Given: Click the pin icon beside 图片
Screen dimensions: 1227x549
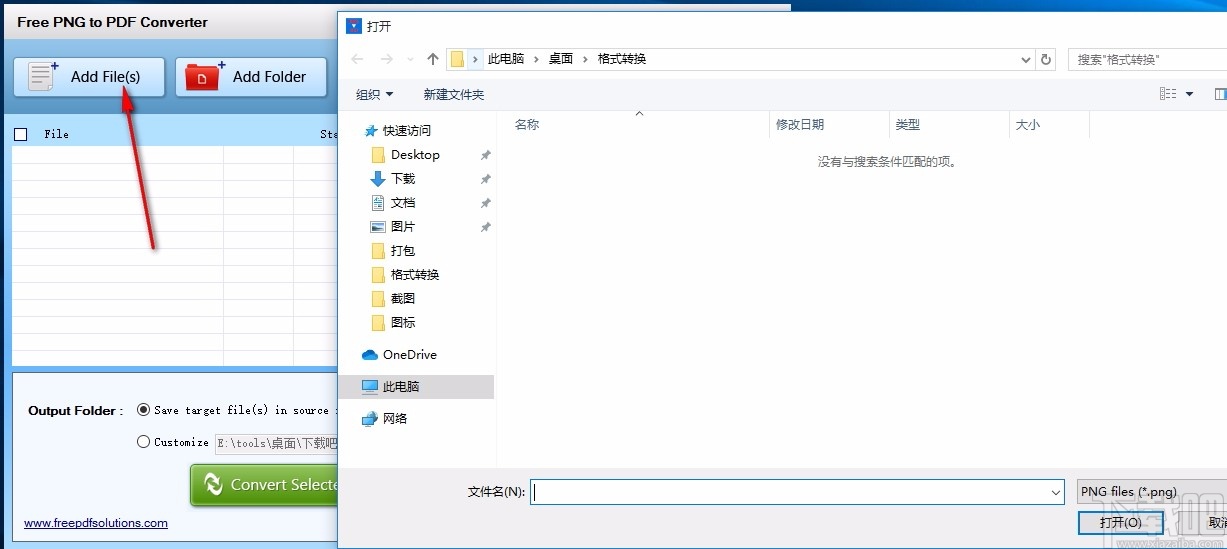Looking at the screenshot, I should point(485,227).
